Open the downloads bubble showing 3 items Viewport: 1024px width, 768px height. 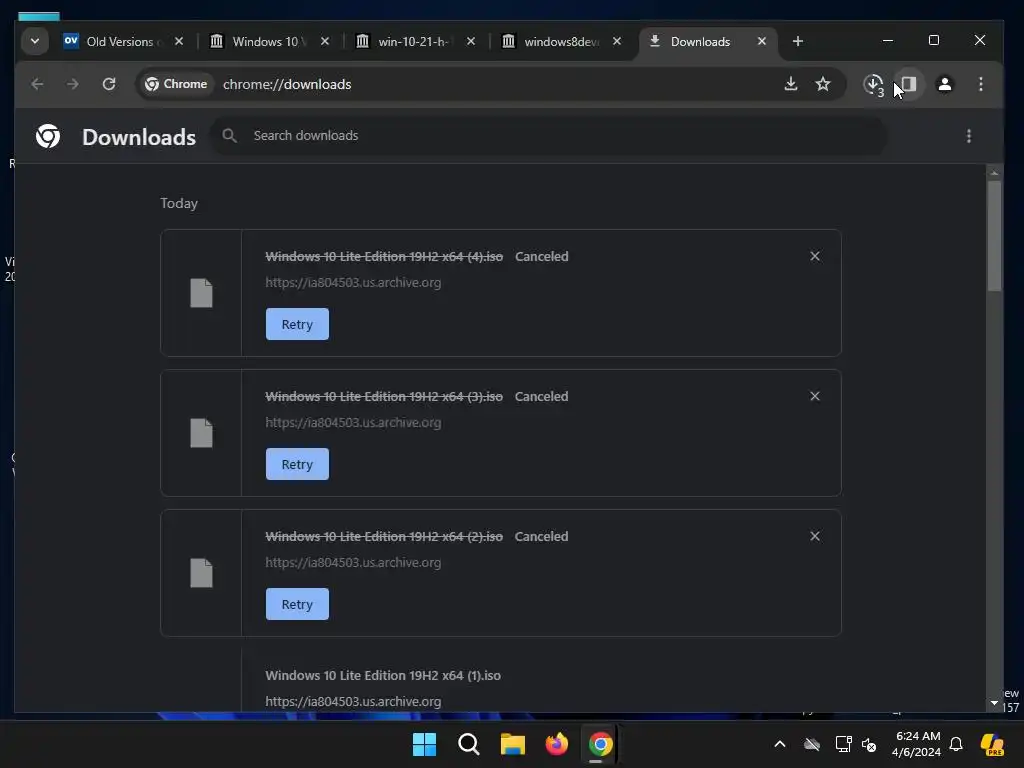coord(873,84)
